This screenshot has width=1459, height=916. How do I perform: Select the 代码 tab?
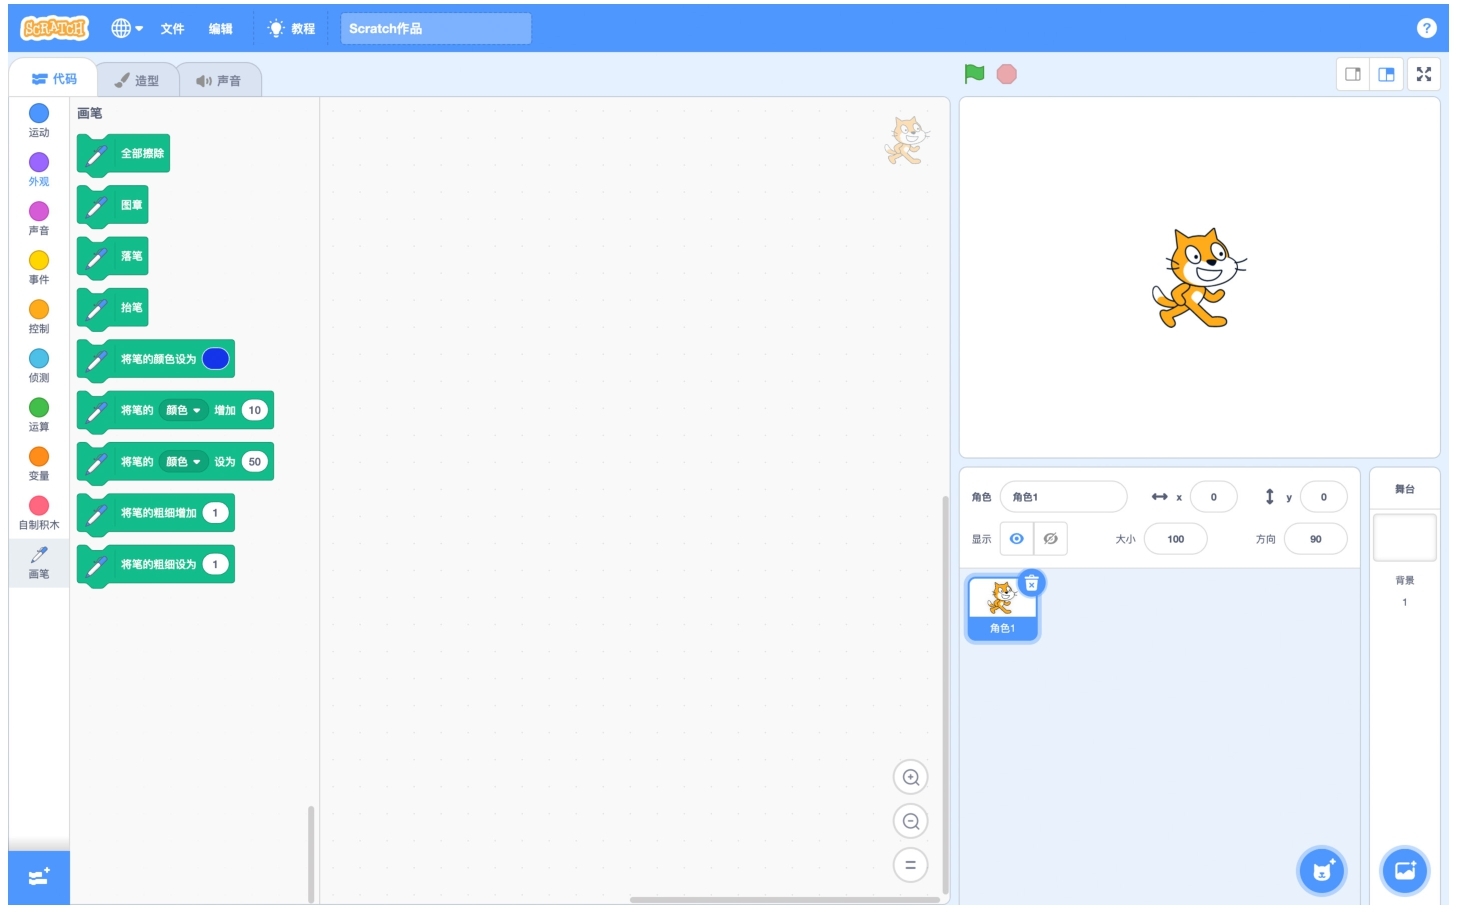[54, 78]
